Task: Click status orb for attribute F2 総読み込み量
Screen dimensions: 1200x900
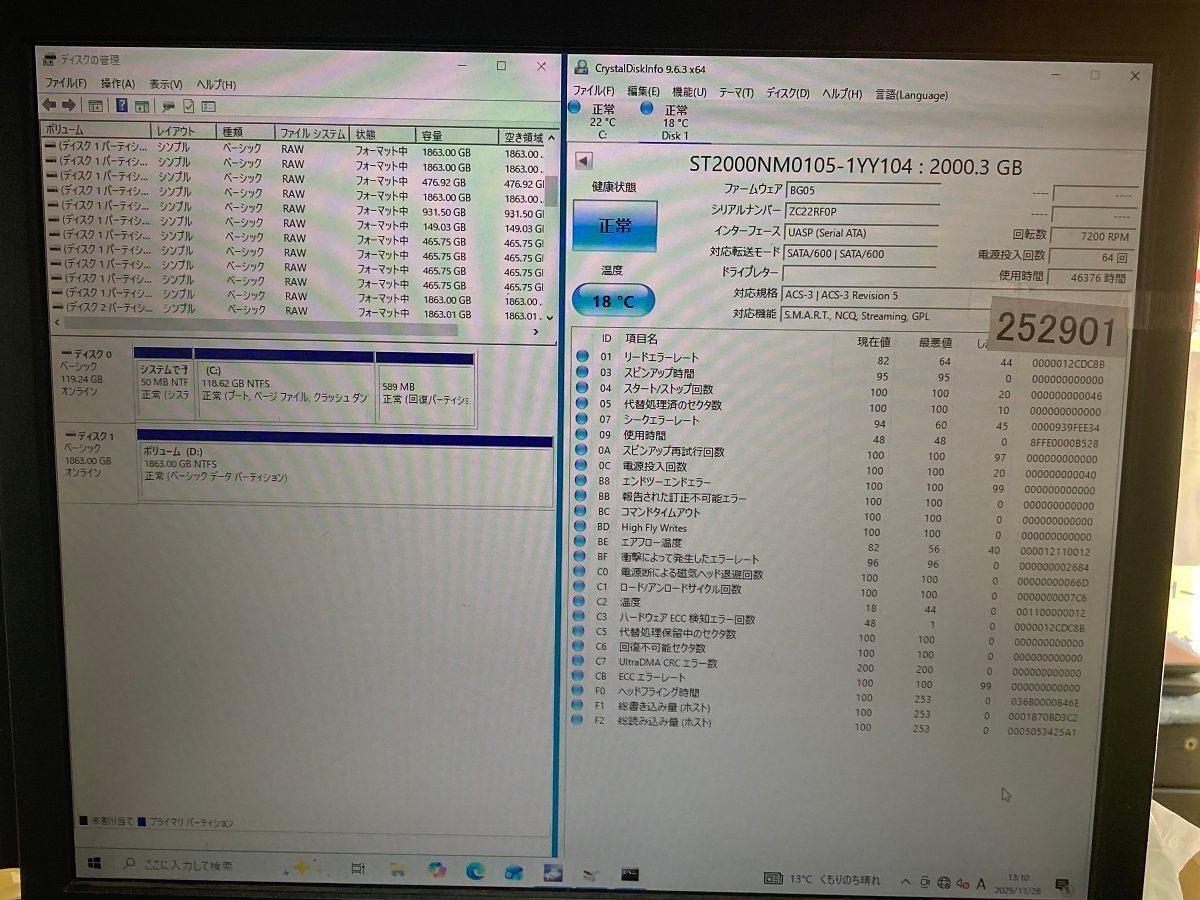Action: pyautogui.click(x=578, y=720)
